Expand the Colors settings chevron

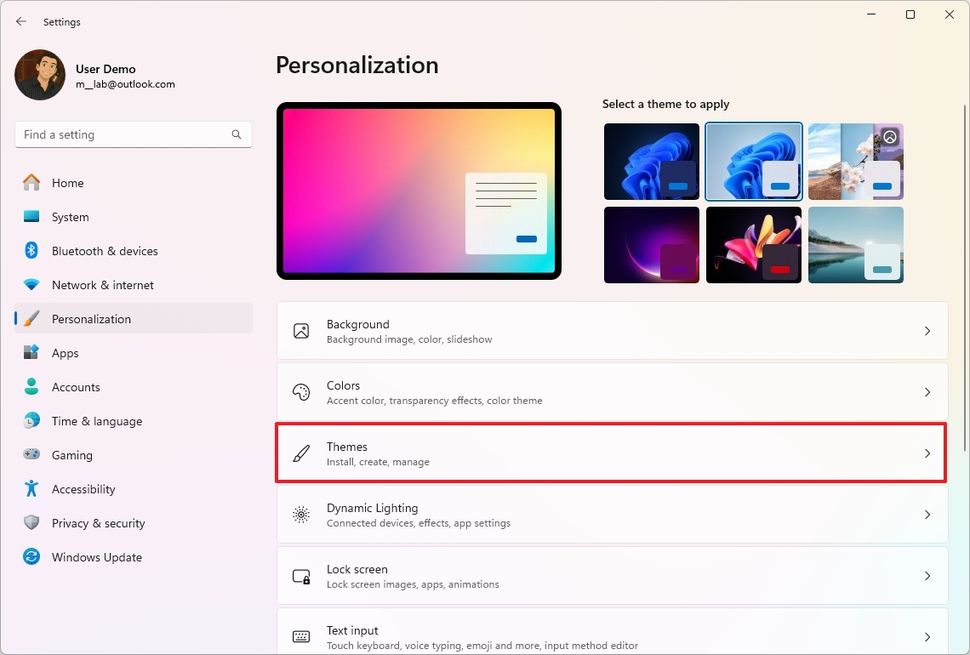click(x=927, y=392)
